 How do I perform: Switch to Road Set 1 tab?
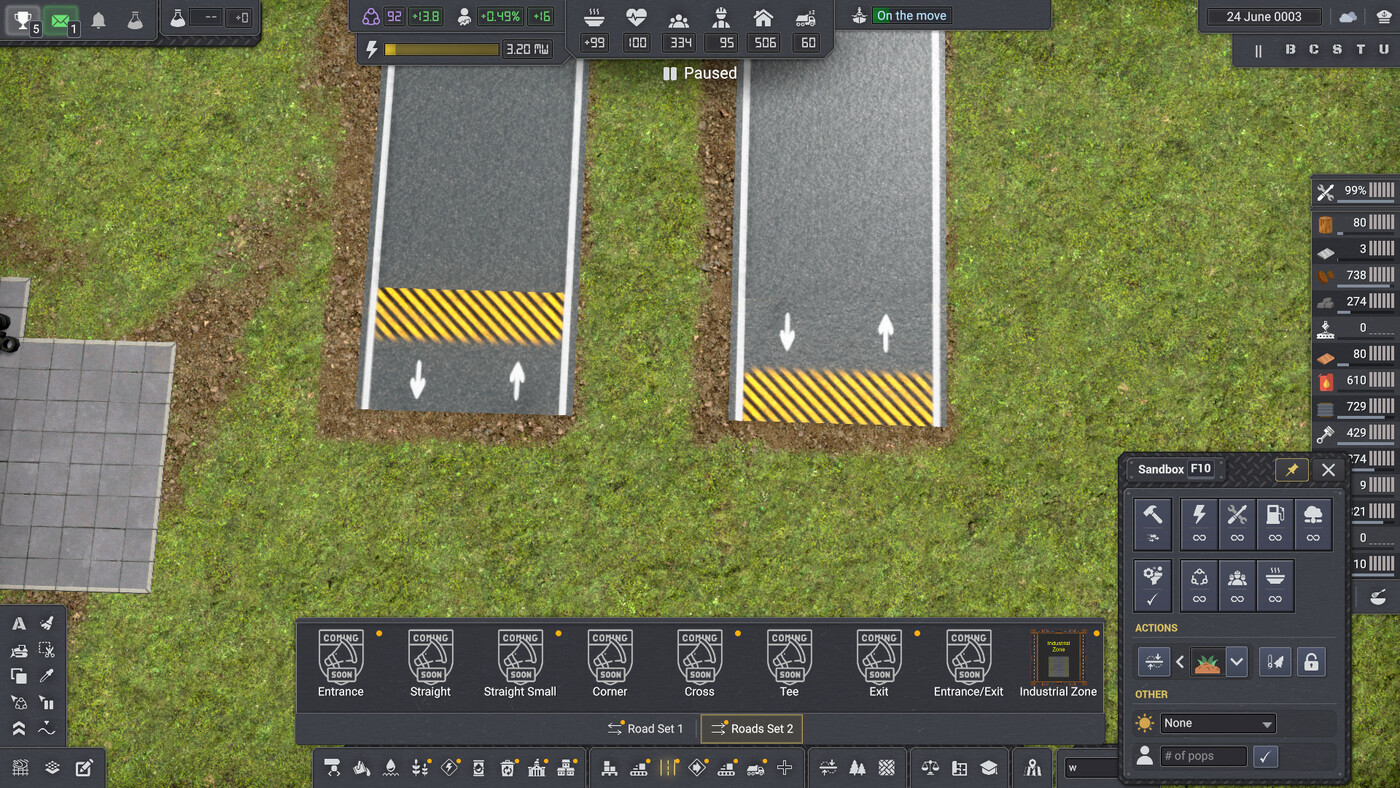[646, 729]
